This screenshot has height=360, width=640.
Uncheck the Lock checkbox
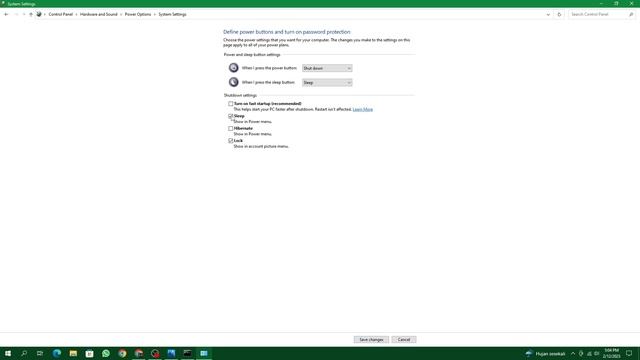pyautogui.click(x=231, y=140)
